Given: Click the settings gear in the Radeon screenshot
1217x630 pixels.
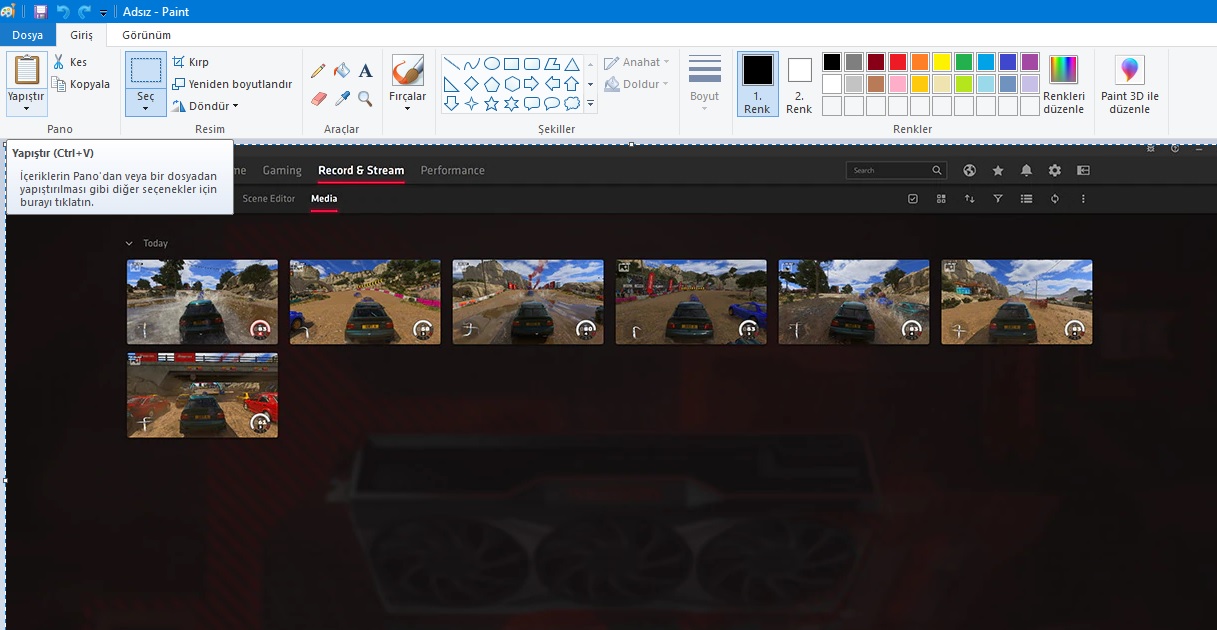Looking at the screenshot, I should coord(1054,170).
